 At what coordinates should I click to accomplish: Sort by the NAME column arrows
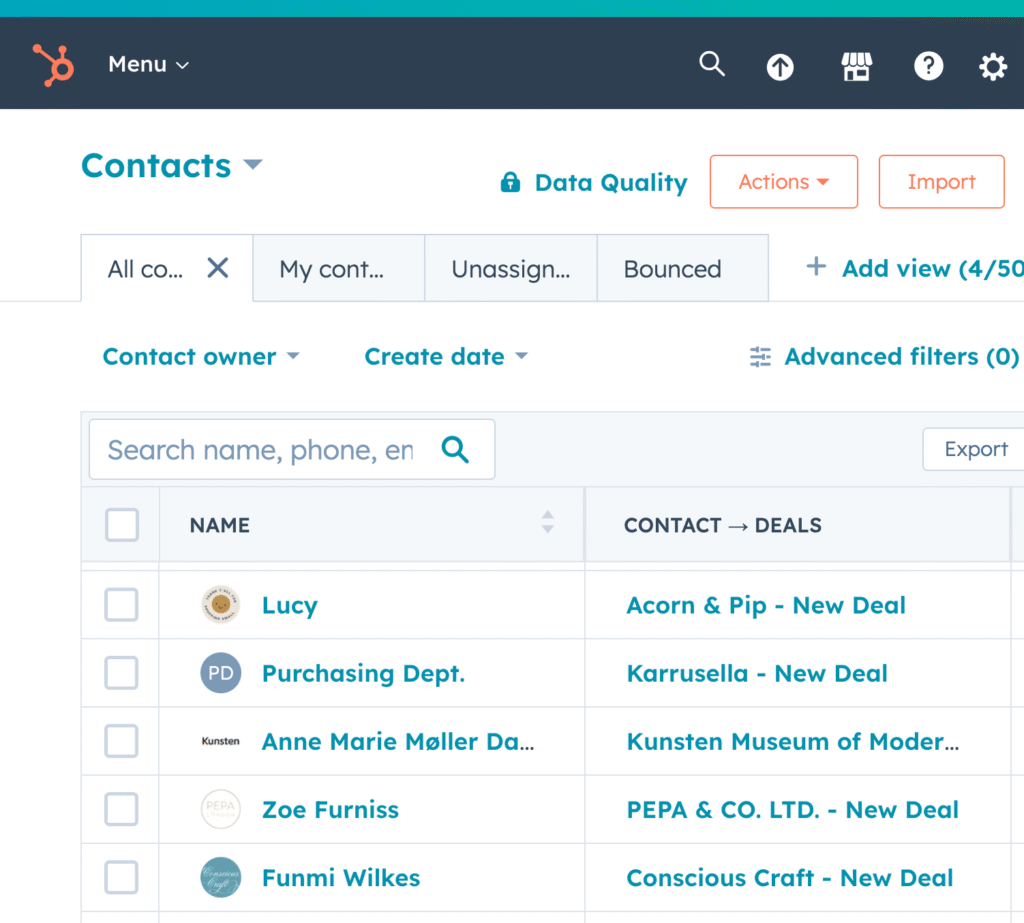[547, 522]
